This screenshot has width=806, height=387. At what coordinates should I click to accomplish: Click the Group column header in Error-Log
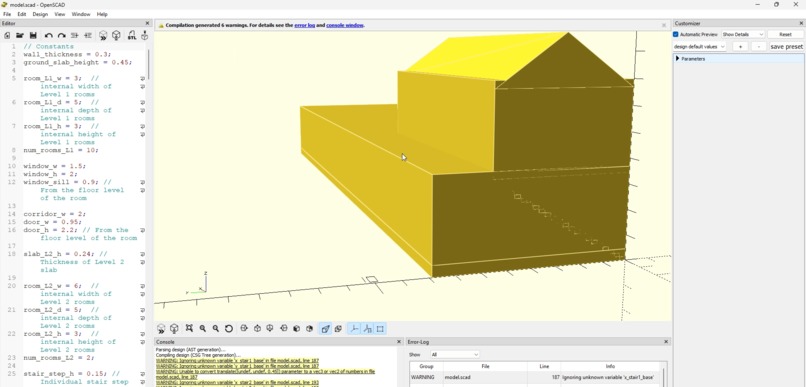(427, 366)
